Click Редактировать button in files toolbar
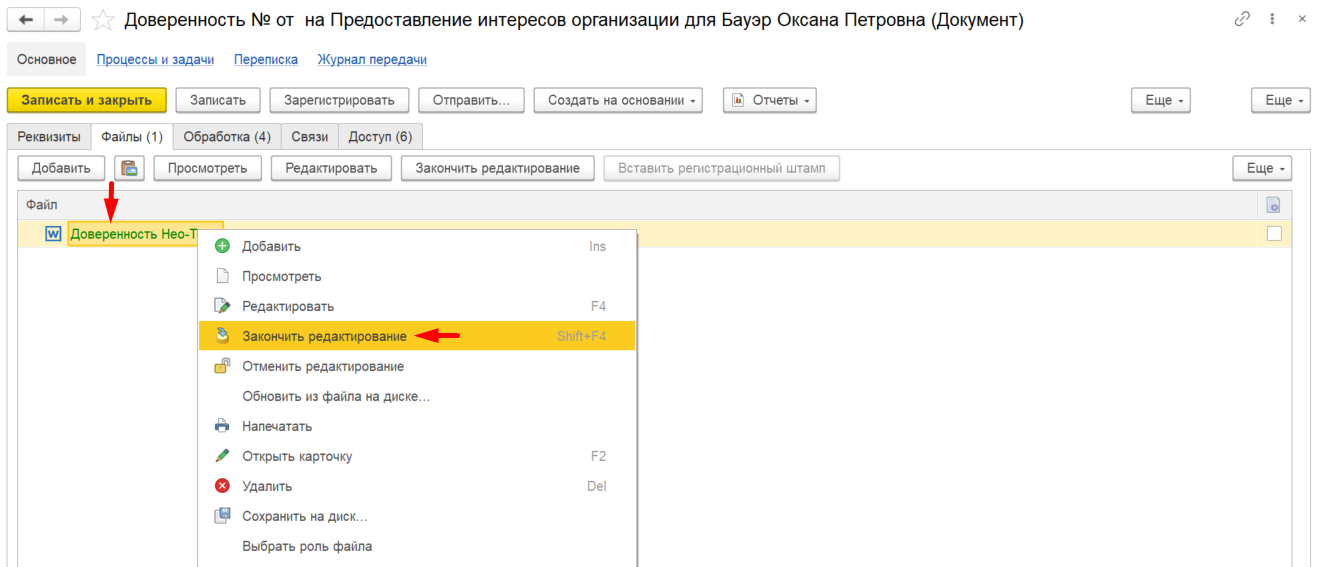Screen dimensions: 1317x567 (x=331, y=168)
